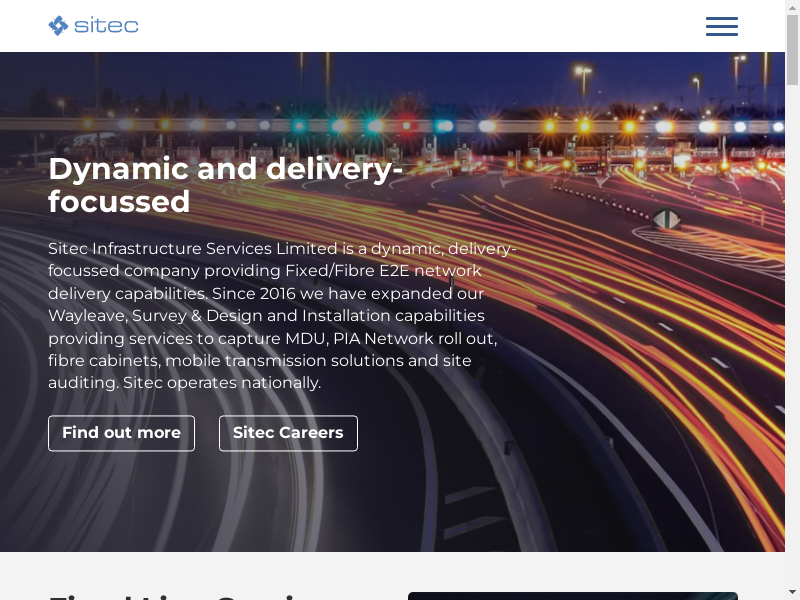Click the scrollbar down arrow
The height and width of the screenshot is (600, 800).
click(x=792, y=592)
